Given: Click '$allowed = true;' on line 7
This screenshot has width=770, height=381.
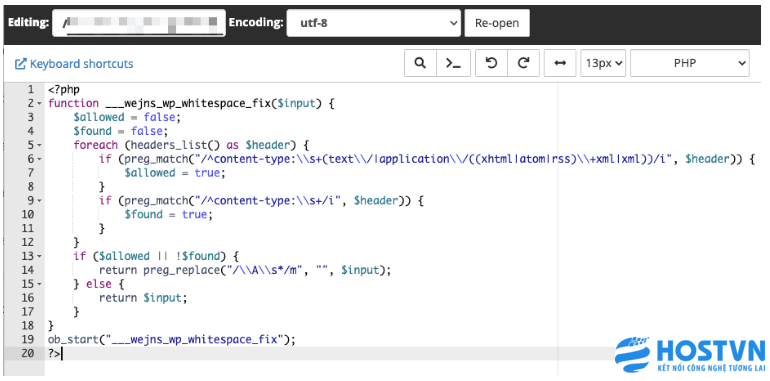Looking at the screenshot, I should (x=176, y=173).
